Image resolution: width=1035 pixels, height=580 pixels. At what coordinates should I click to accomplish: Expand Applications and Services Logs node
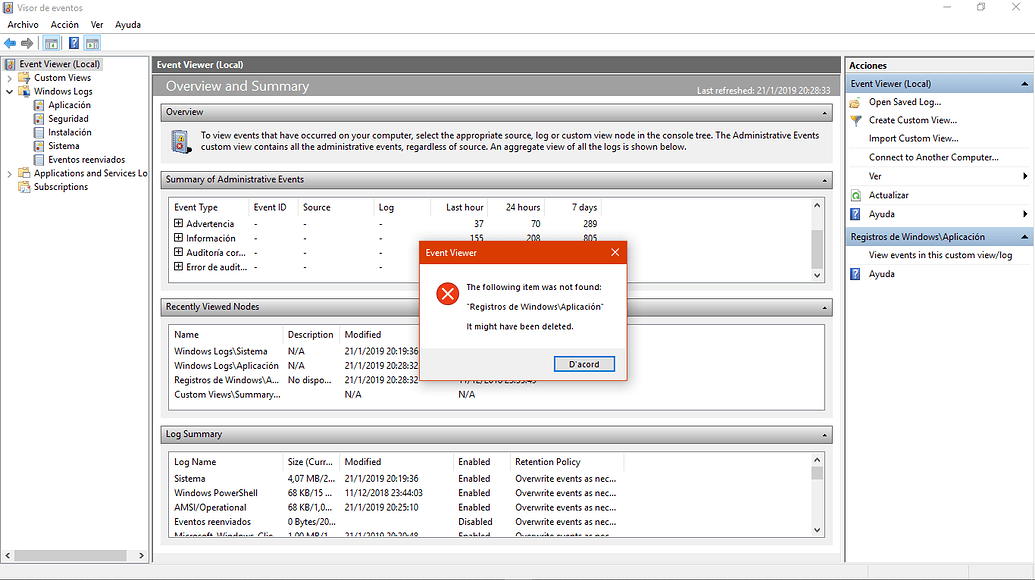(x=9, y=174)
